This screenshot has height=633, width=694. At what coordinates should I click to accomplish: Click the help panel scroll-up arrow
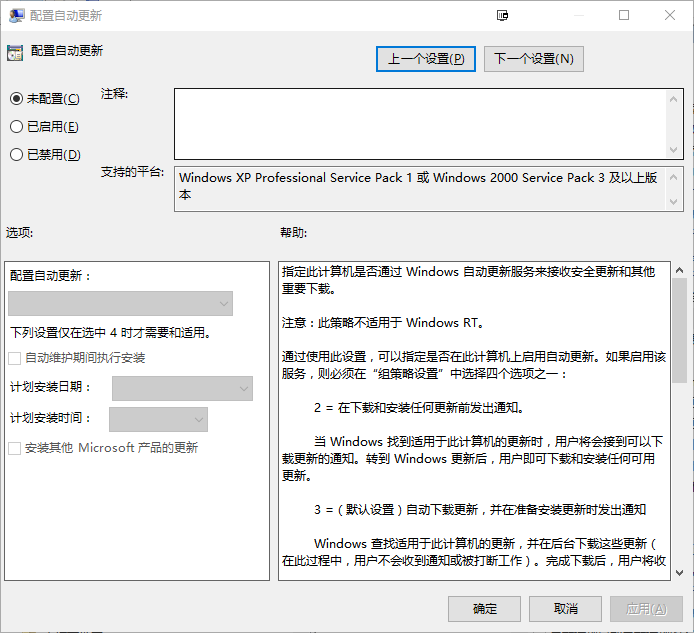pos(678,270)
